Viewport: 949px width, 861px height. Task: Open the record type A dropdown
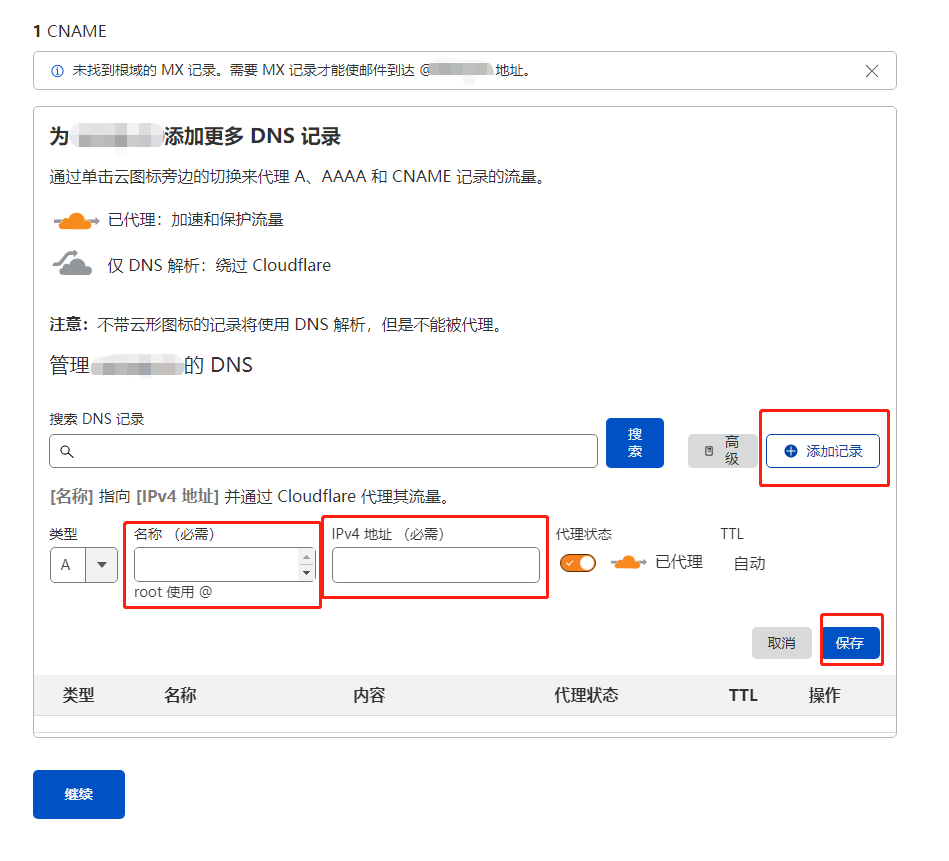pyautogui.click(x=84, y=565)
